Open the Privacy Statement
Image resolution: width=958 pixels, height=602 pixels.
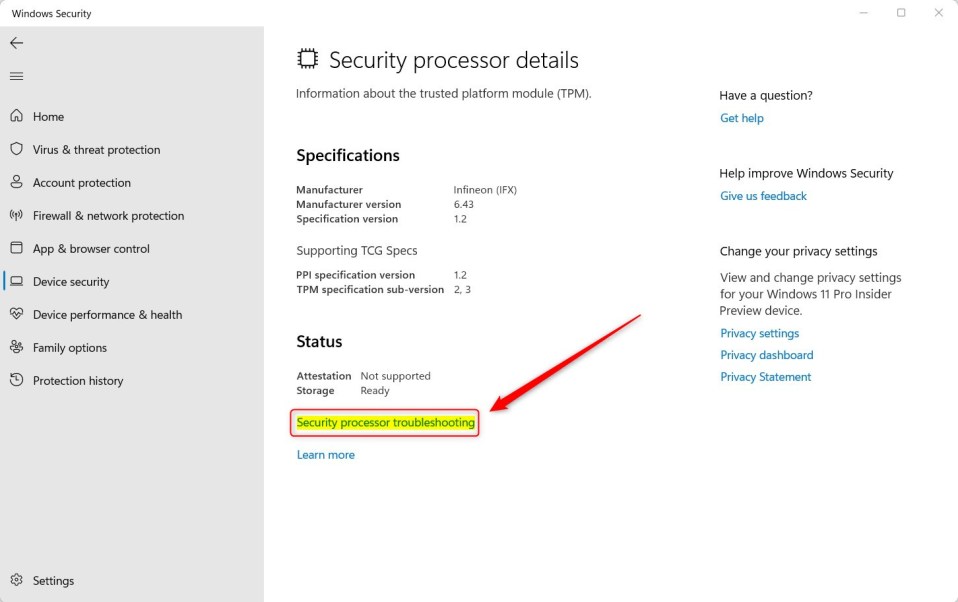pos(765,376)
